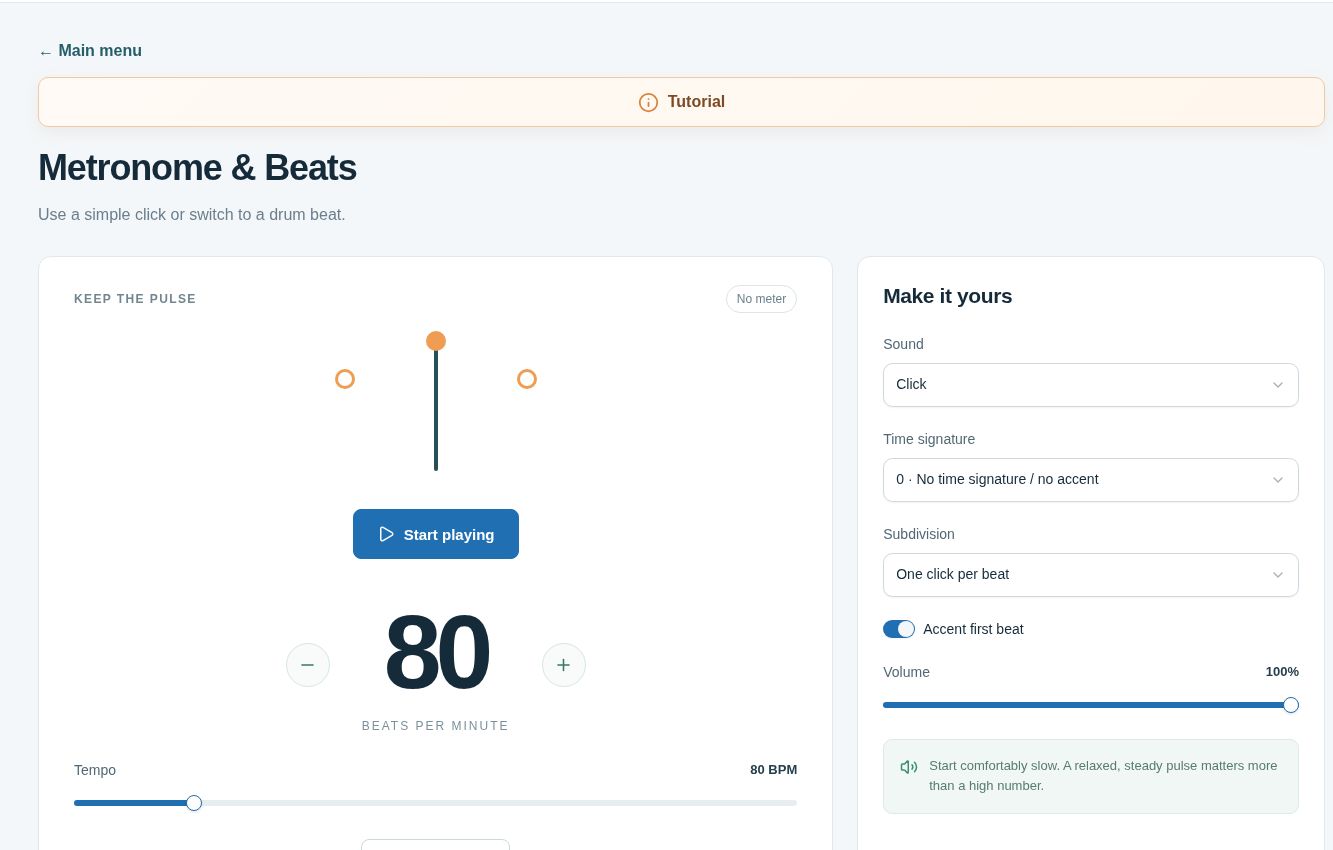Click the KEEP THE PULSE label
The image size is (1333, 850).
pos(135,299)
